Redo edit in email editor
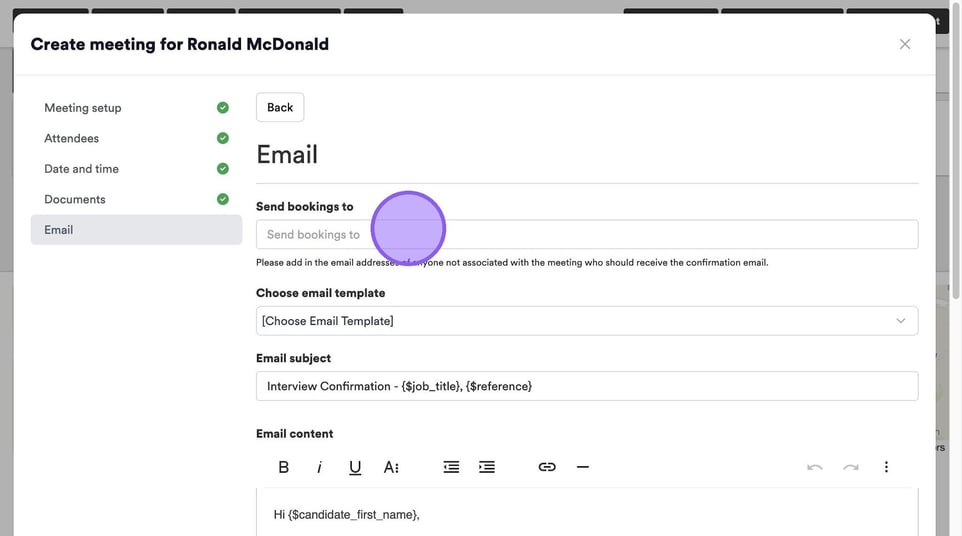The image size is (962, 536). tap(850, 467)
